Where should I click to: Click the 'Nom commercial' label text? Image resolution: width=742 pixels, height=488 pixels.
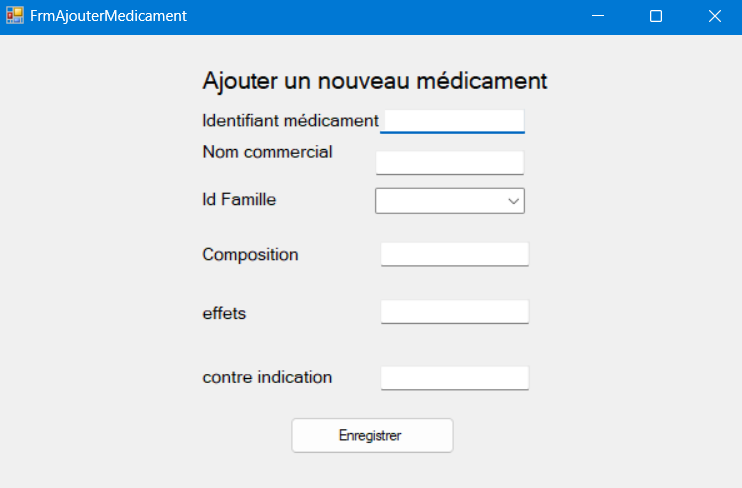pos(267,152)
